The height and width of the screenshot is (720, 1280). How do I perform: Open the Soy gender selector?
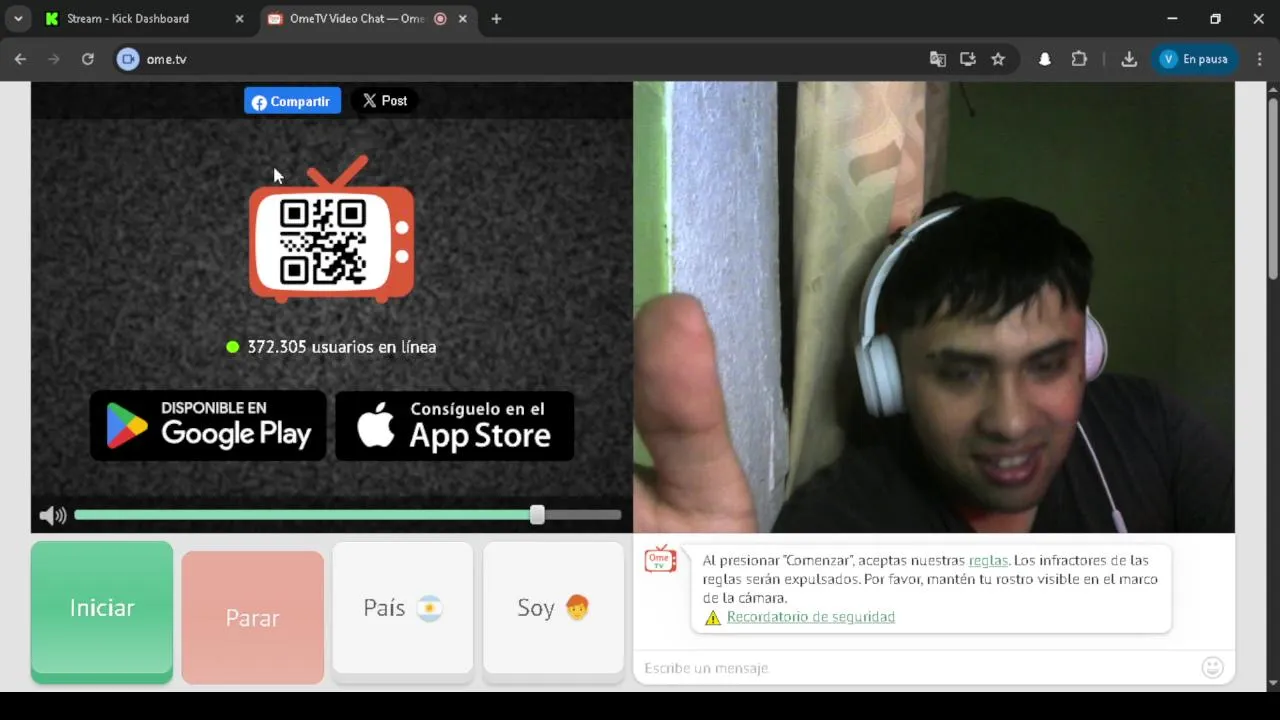(553, 611)
